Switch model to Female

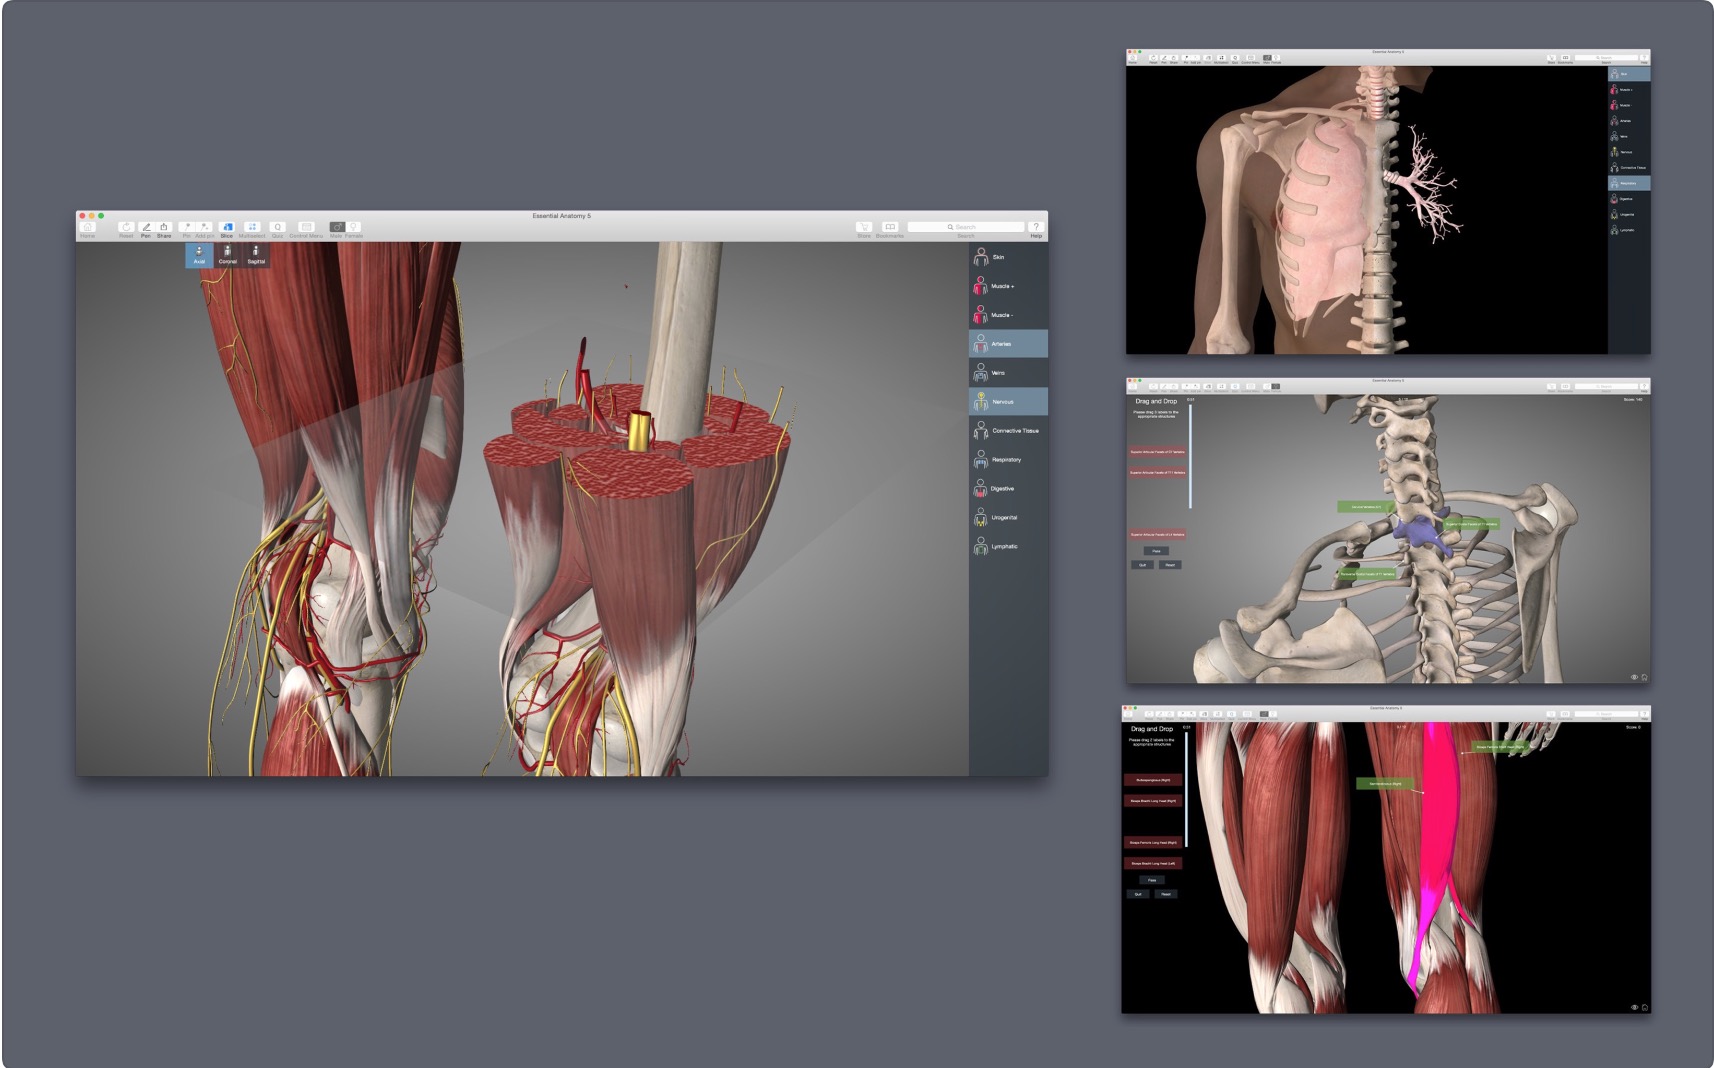coord(354,228)
